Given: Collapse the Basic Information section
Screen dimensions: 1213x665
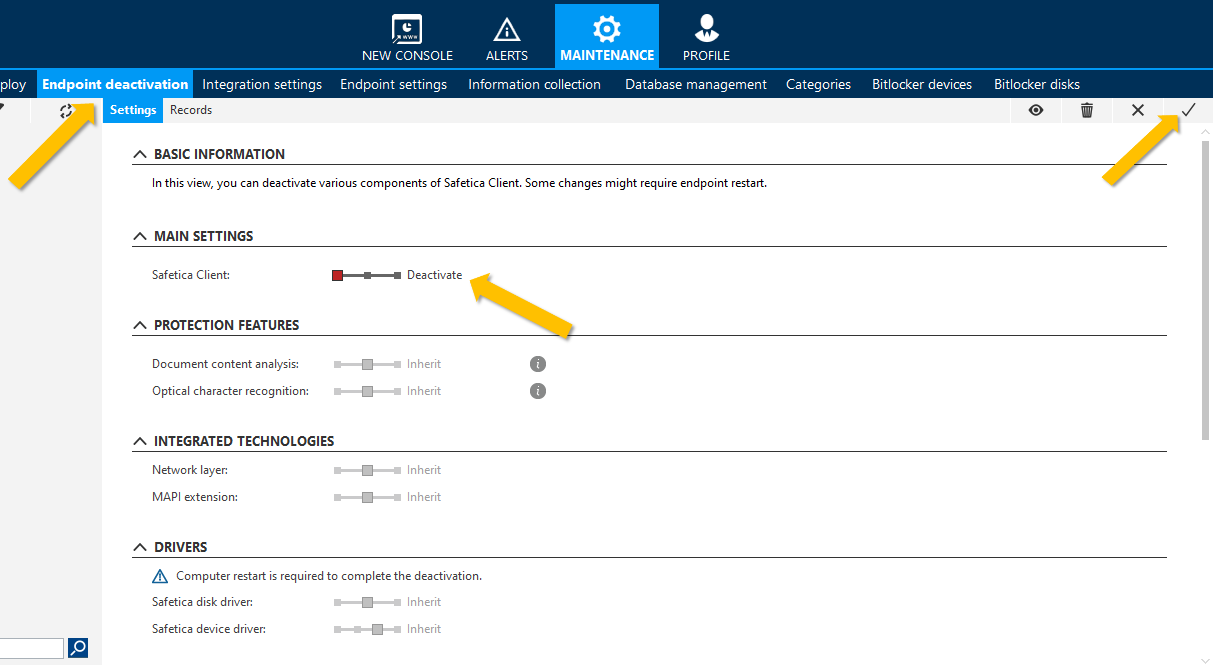Looking at the screenshot, I should (x=139, y=154).
